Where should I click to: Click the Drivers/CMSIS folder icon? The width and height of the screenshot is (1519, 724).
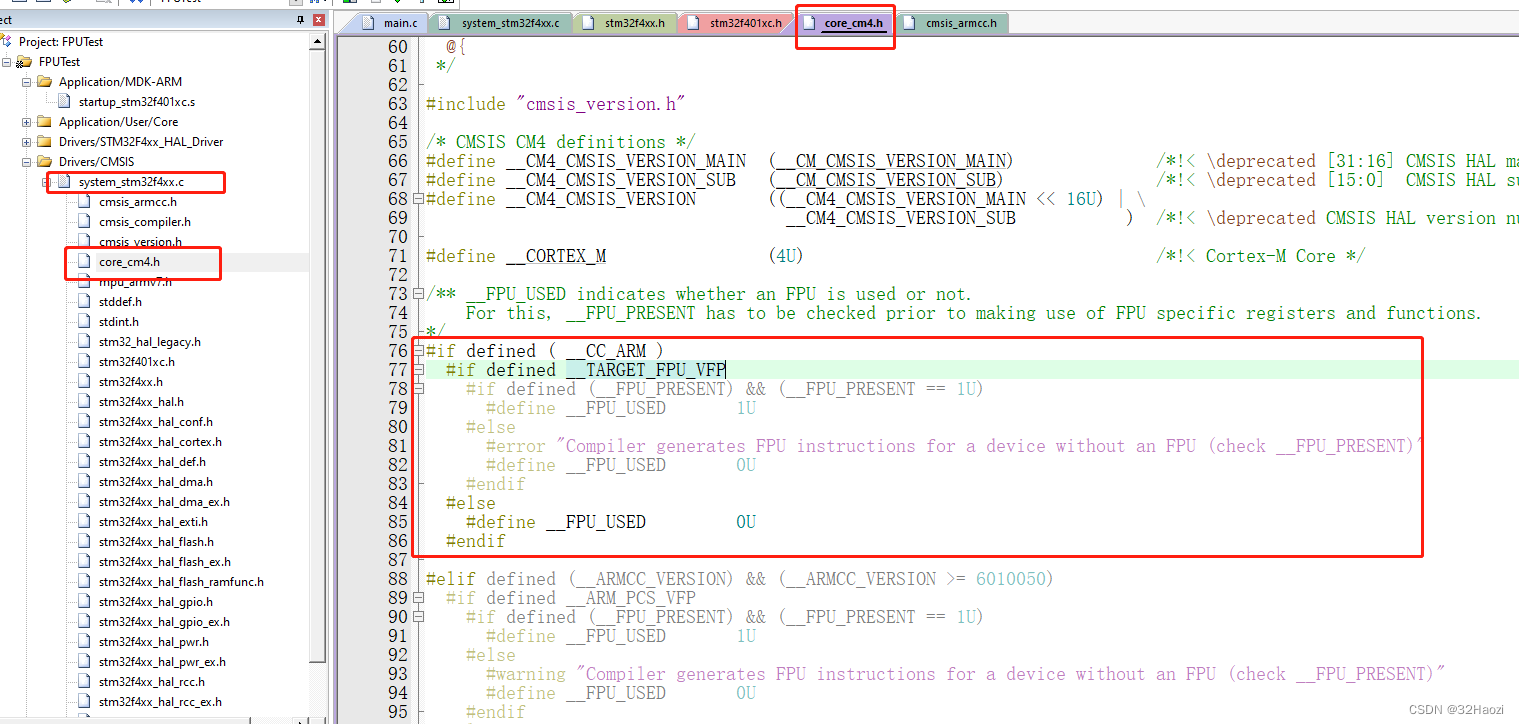coord(46,161)
